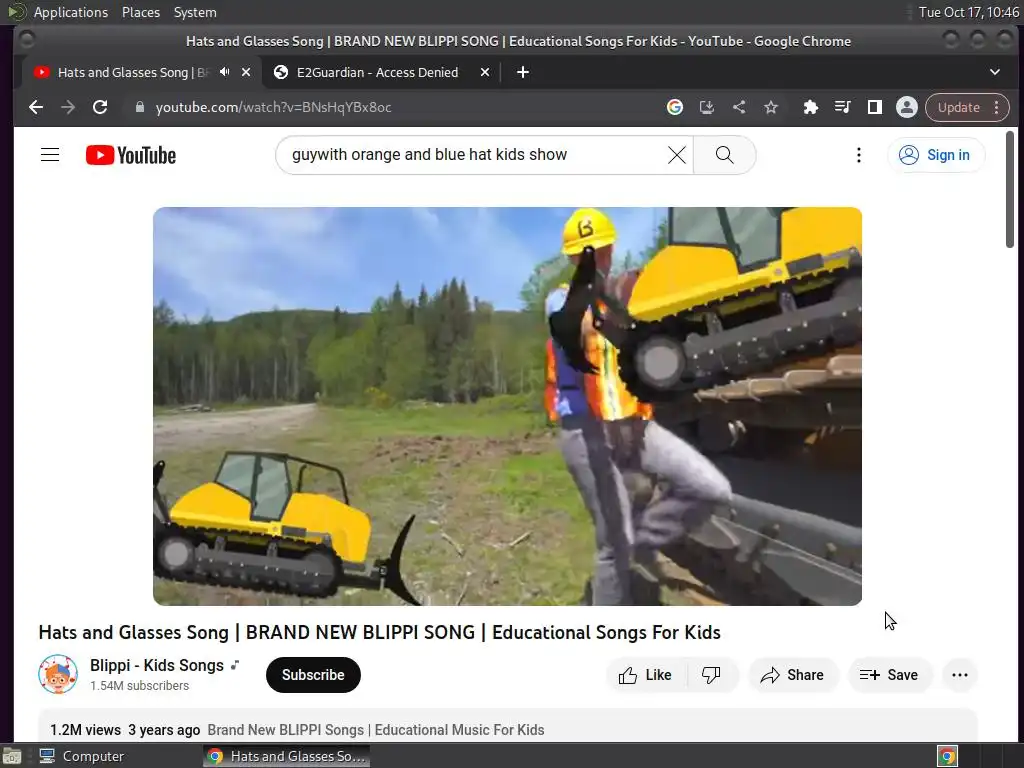
Task: Open the Chrome extensions puzzle icon
Action: pyautogui.click(x=810, y=107)
